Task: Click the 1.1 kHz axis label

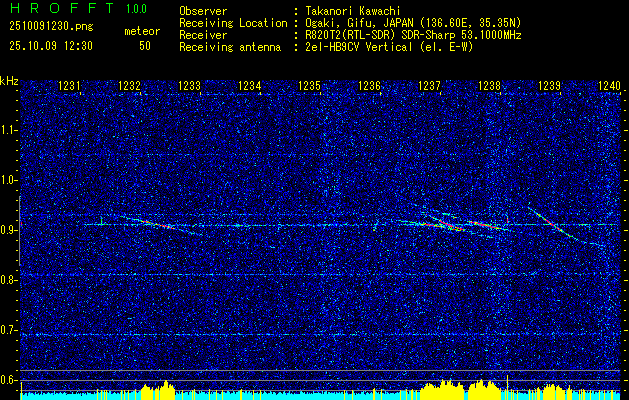Action: pos(8,130)
